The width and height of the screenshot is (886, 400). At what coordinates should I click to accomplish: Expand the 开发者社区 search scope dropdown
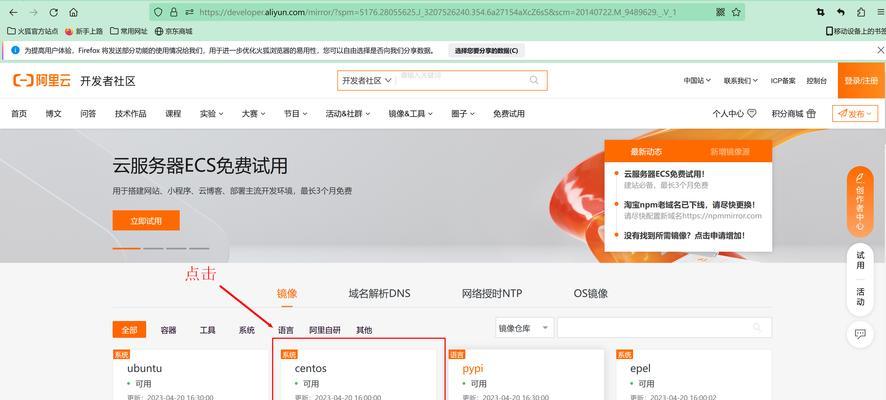(x=366, y=80)
